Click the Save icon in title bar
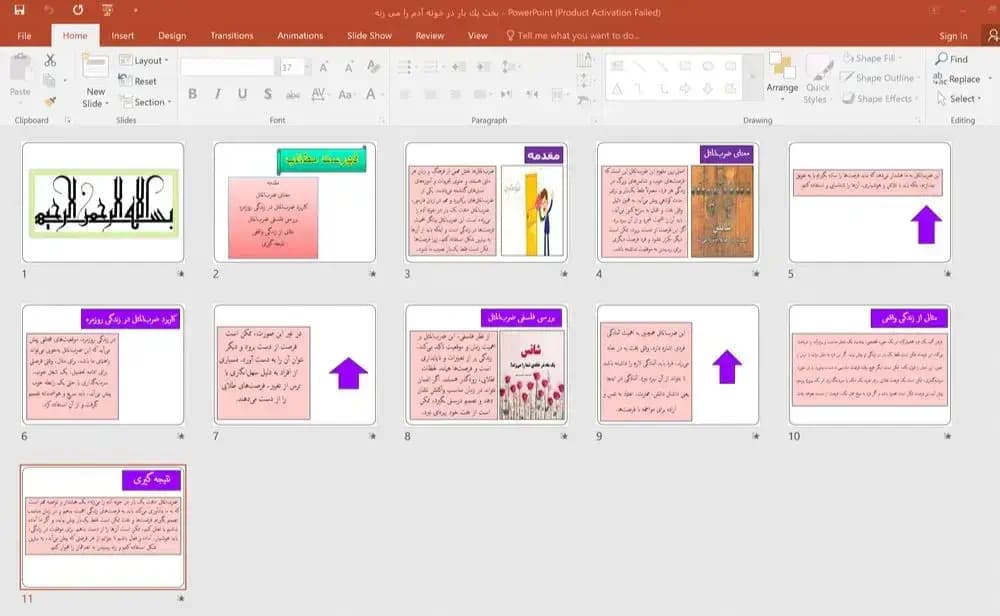 pyautogui.click(x=19, y=10)
